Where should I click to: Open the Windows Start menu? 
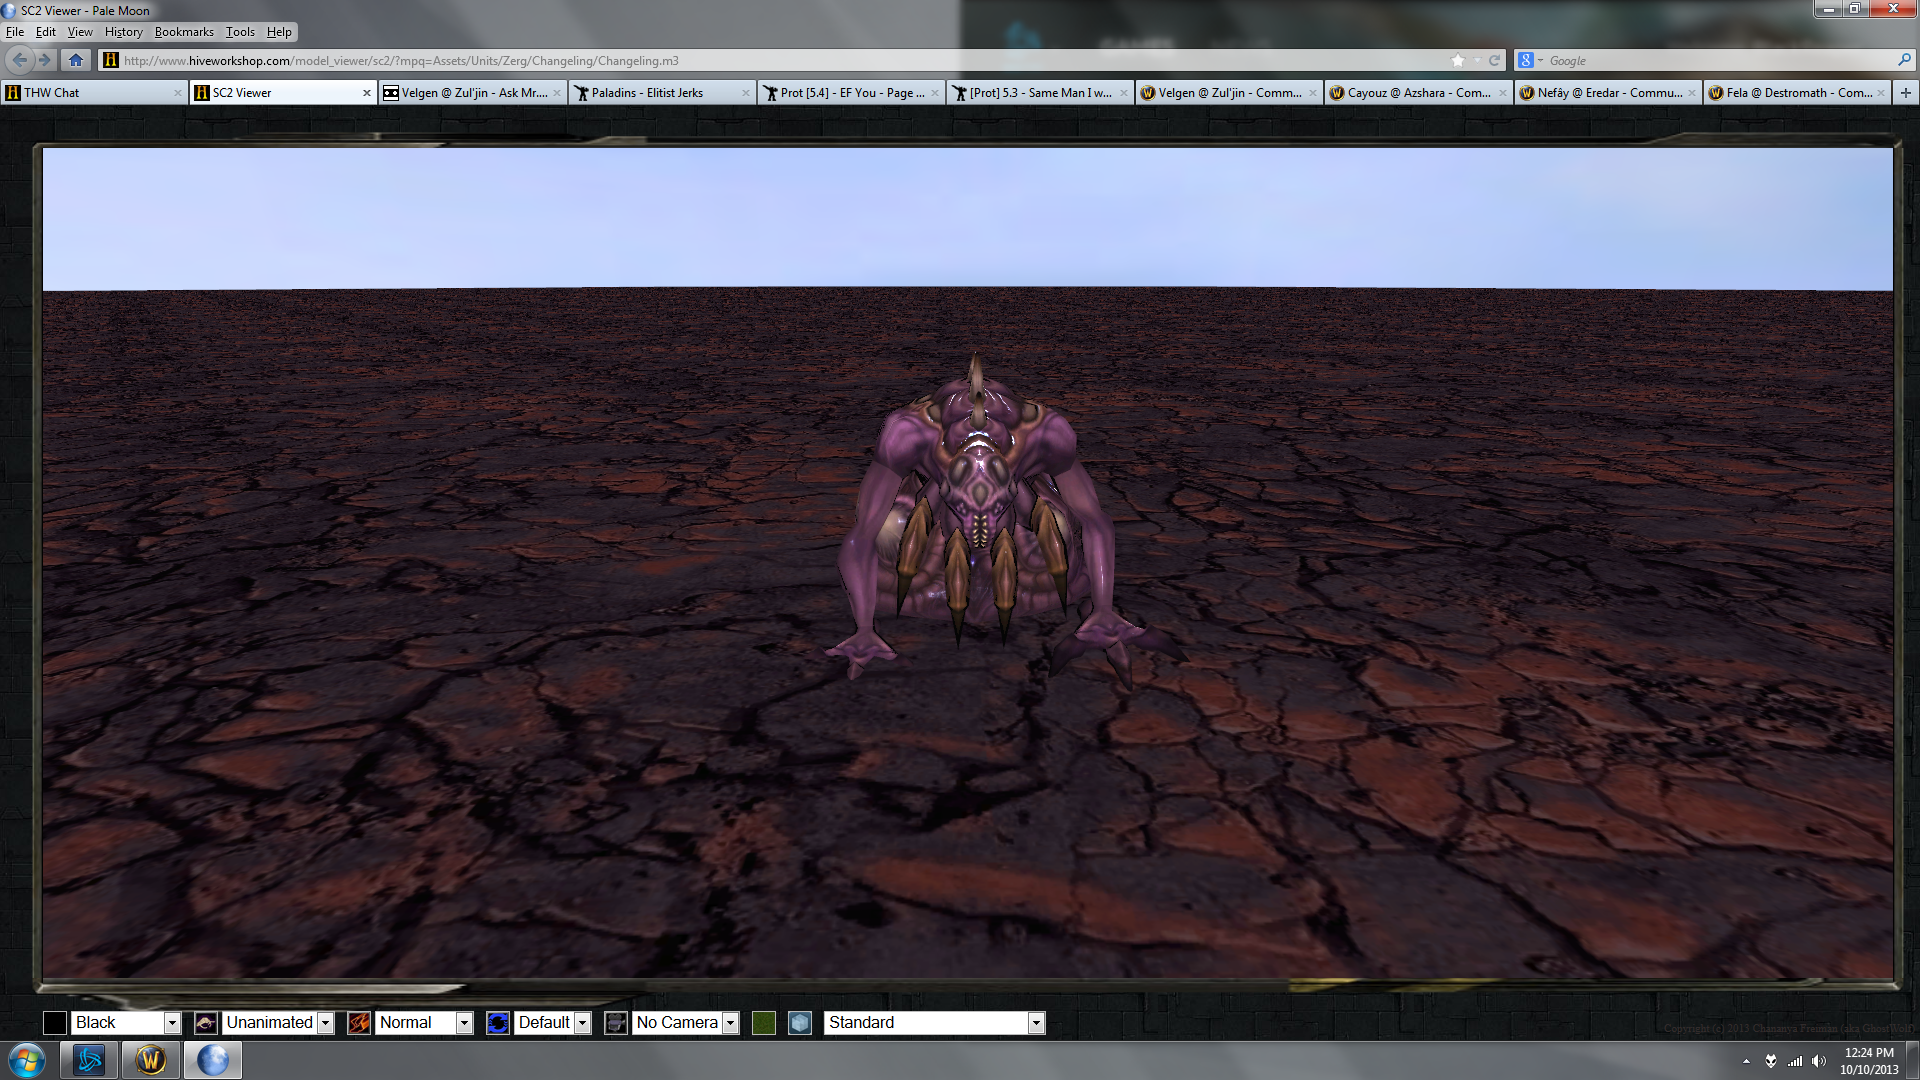coord(27,1060)
